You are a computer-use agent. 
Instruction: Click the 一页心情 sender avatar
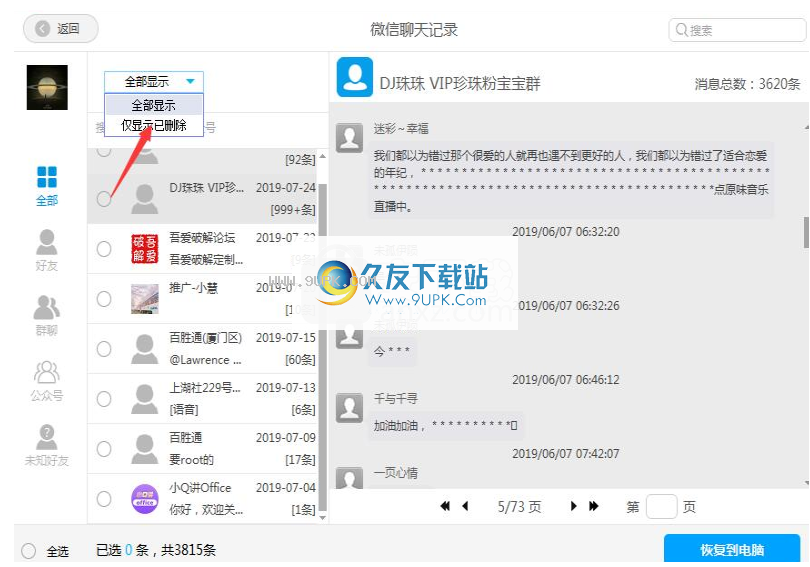click(x=350, y=478)
